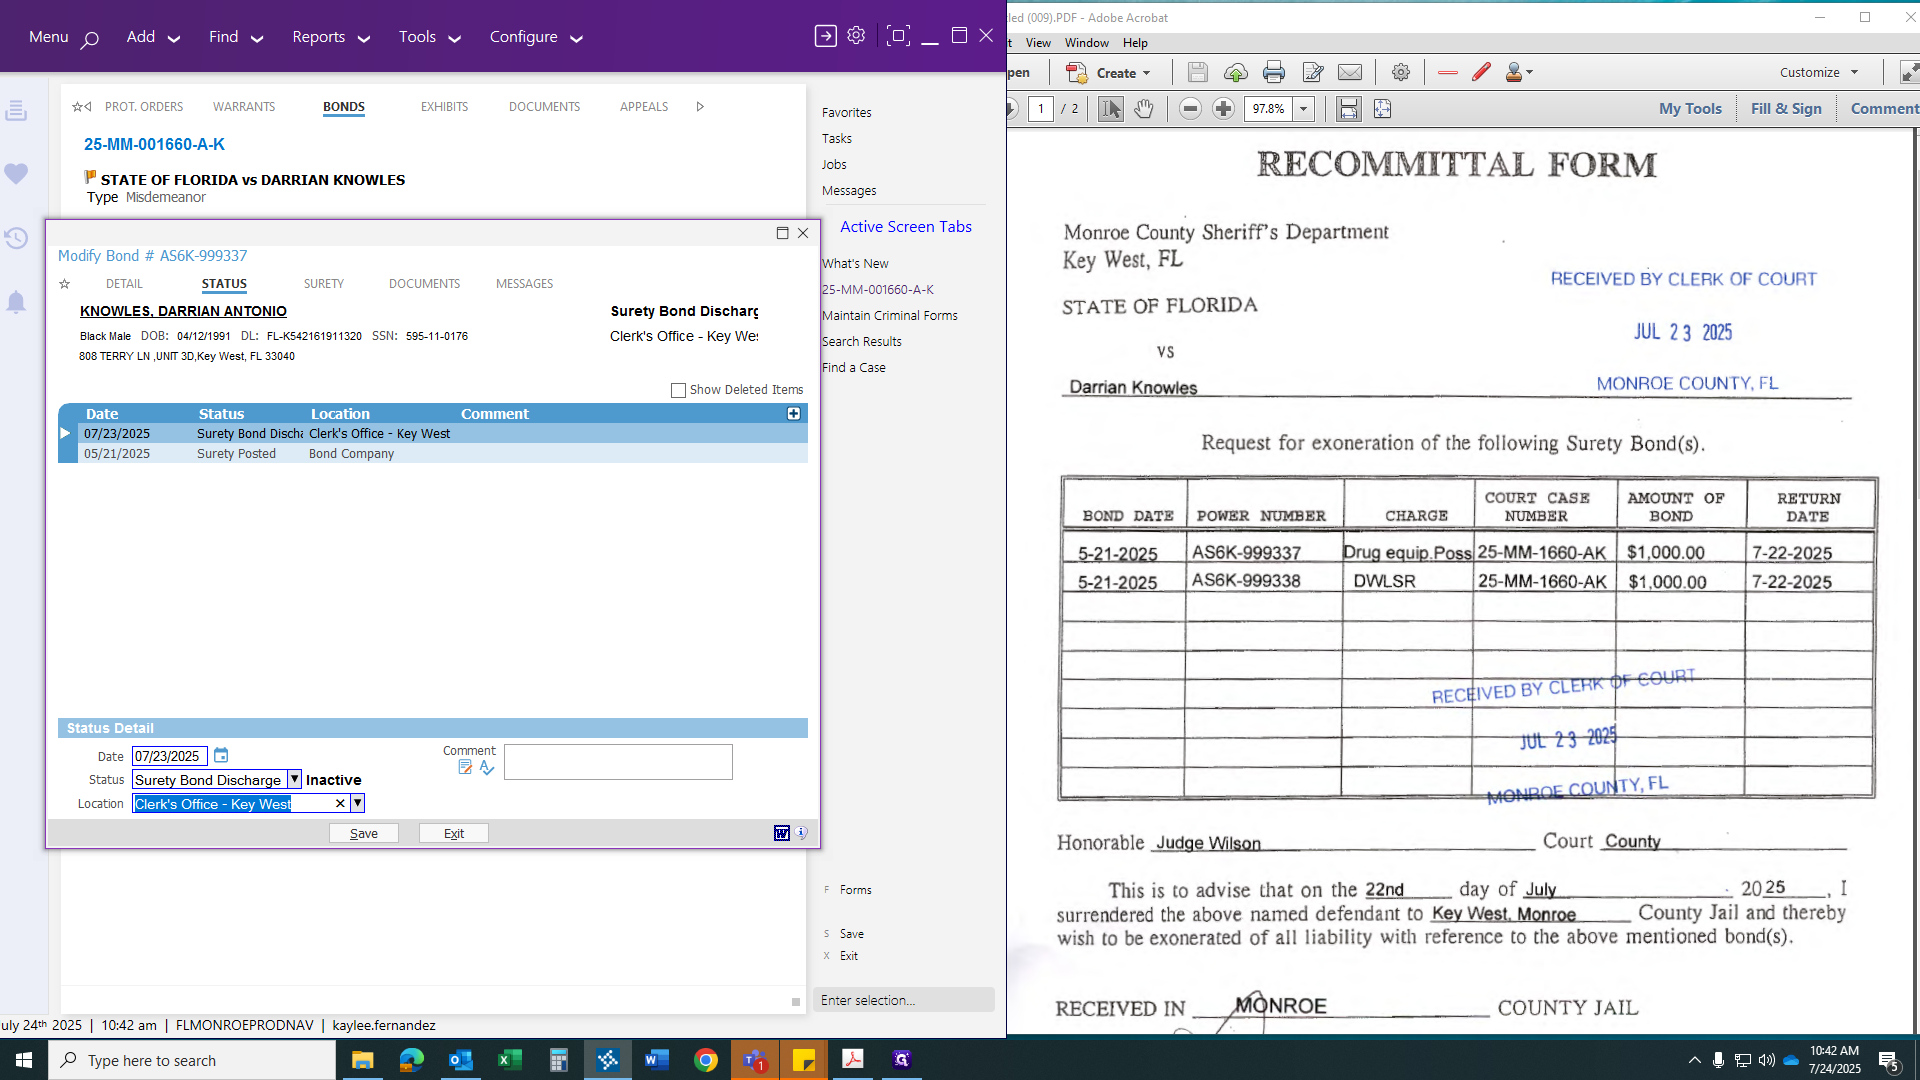This screenshot has width=1920, height=1080.
Task: Expand the Status dropdown arrow
Action: click(294, 779)
